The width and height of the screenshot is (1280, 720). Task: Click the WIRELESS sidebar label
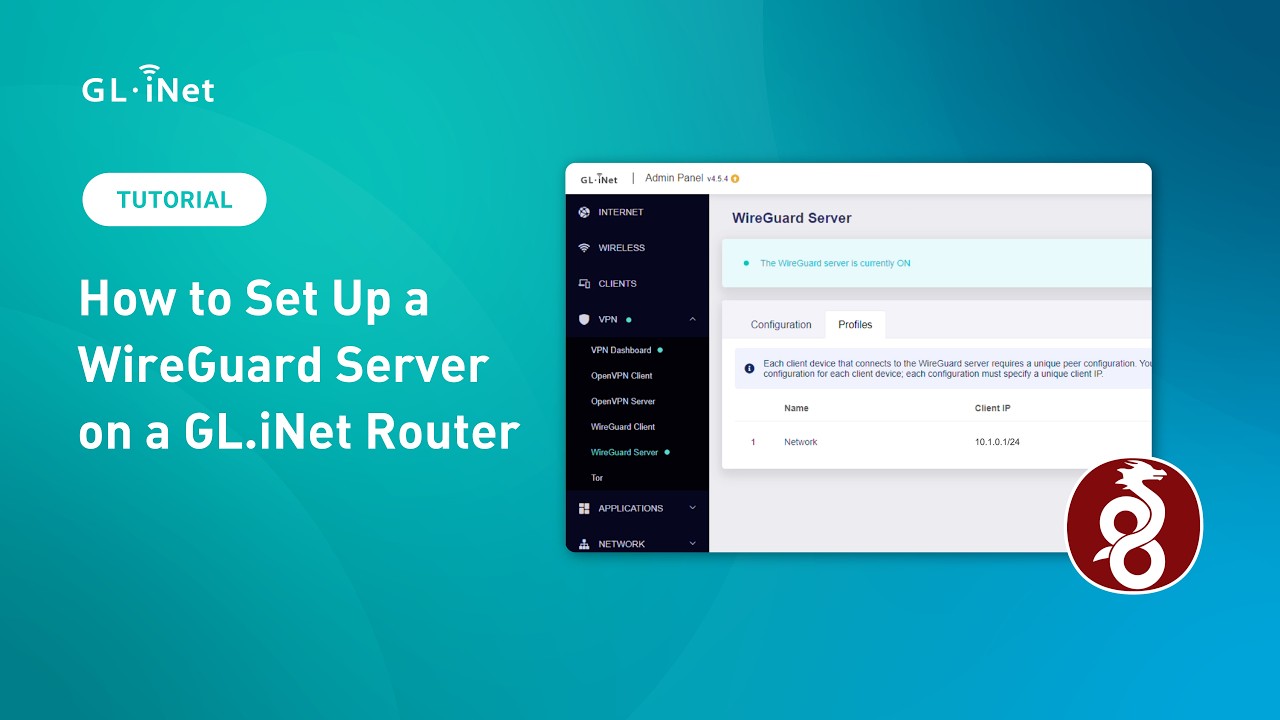click(x=622, y=248)
